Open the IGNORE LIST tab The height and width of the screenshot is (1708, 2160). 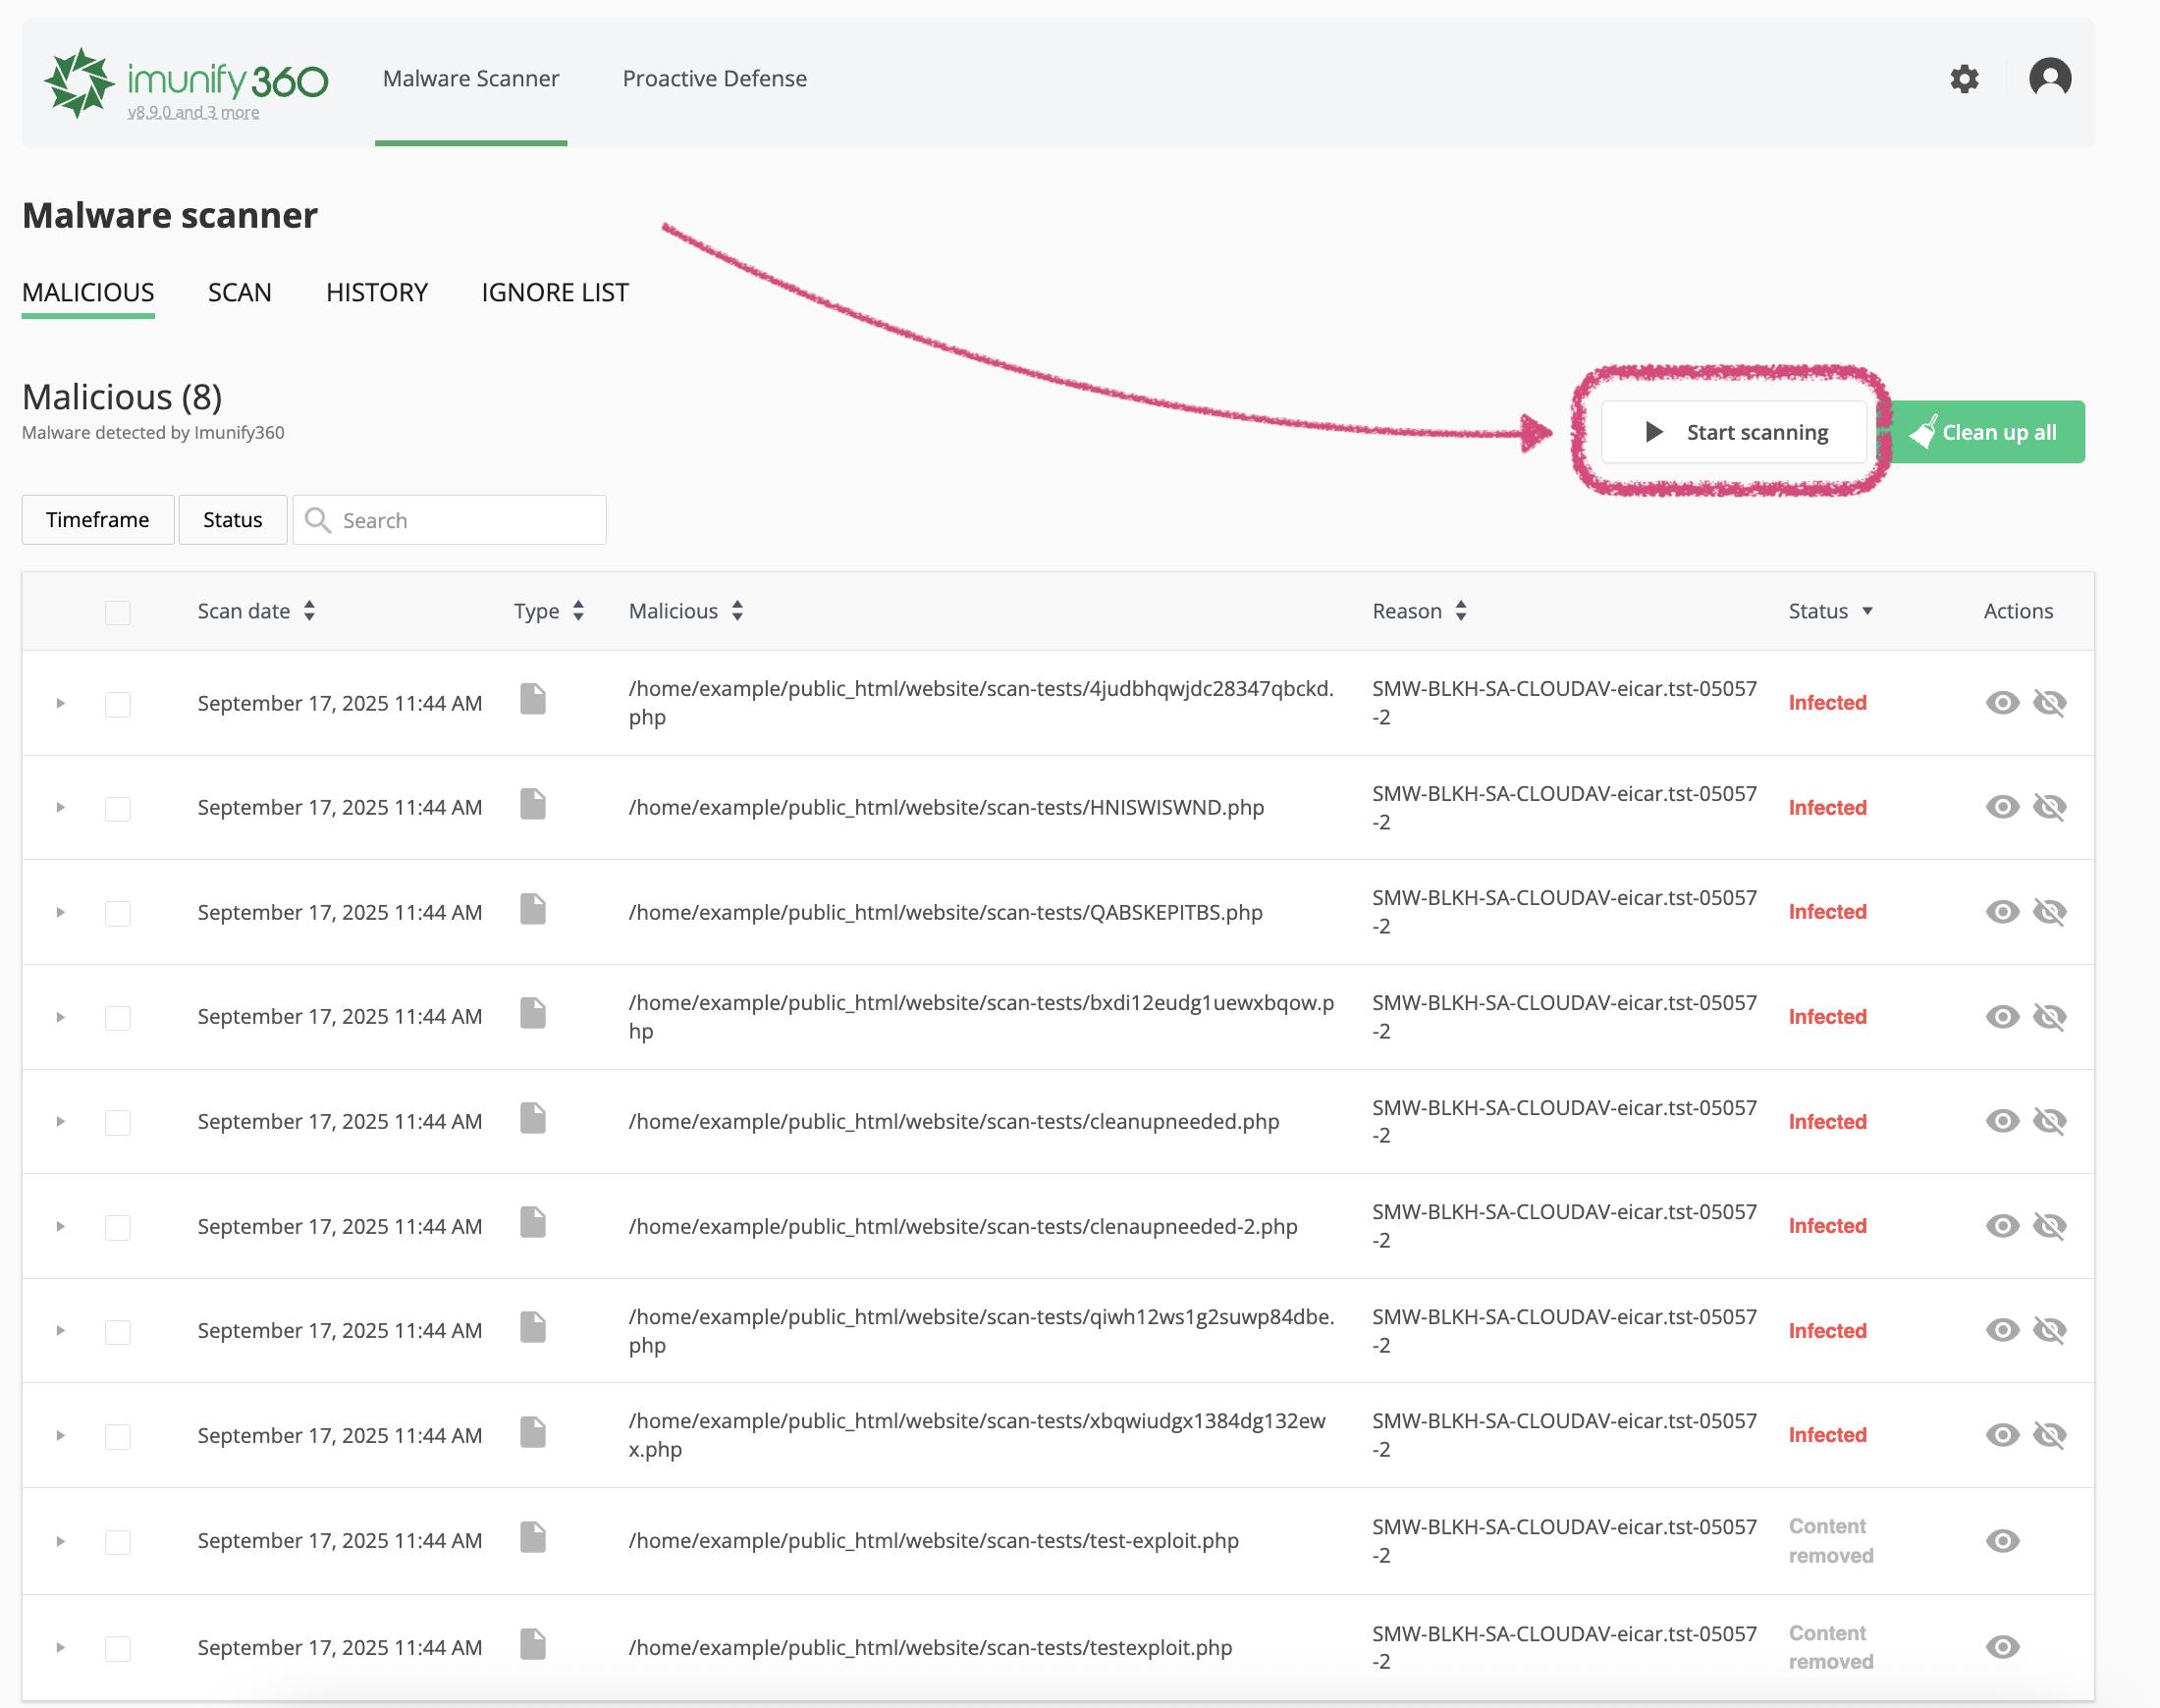pyautogui.click(x=555, y=293)
